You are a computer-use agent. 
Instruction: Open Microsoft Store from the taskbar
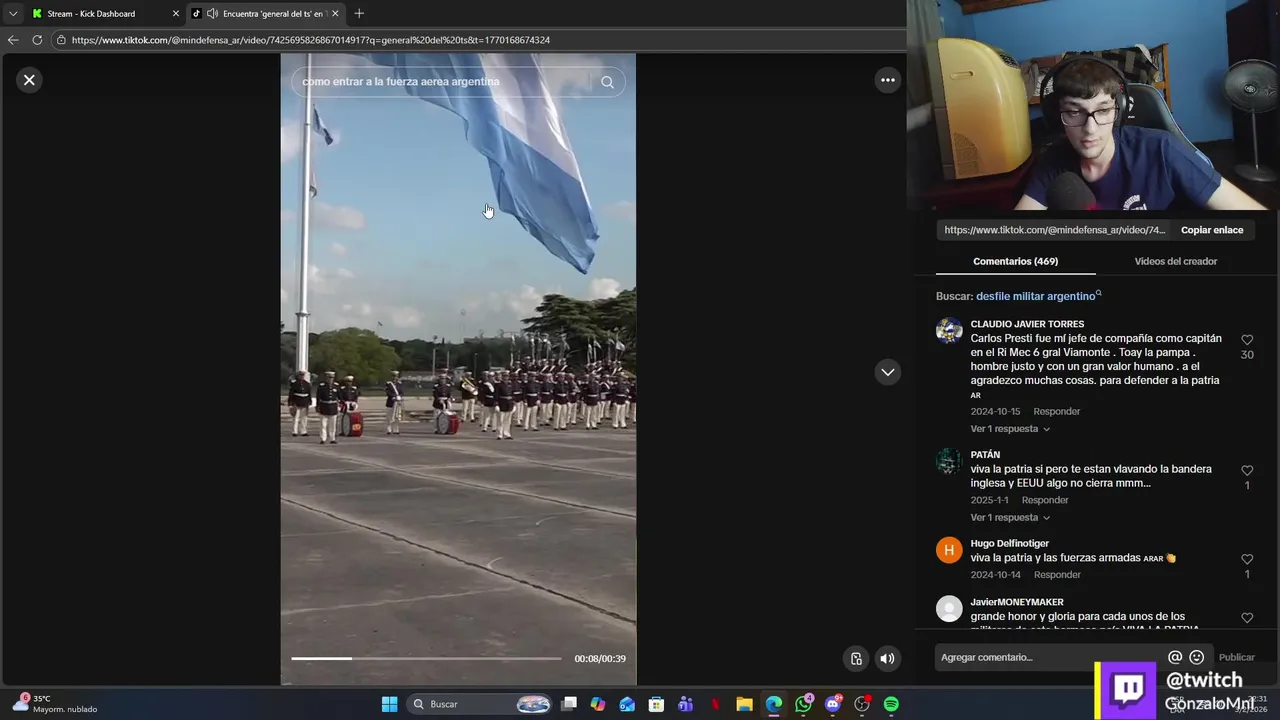click(656, 704)
